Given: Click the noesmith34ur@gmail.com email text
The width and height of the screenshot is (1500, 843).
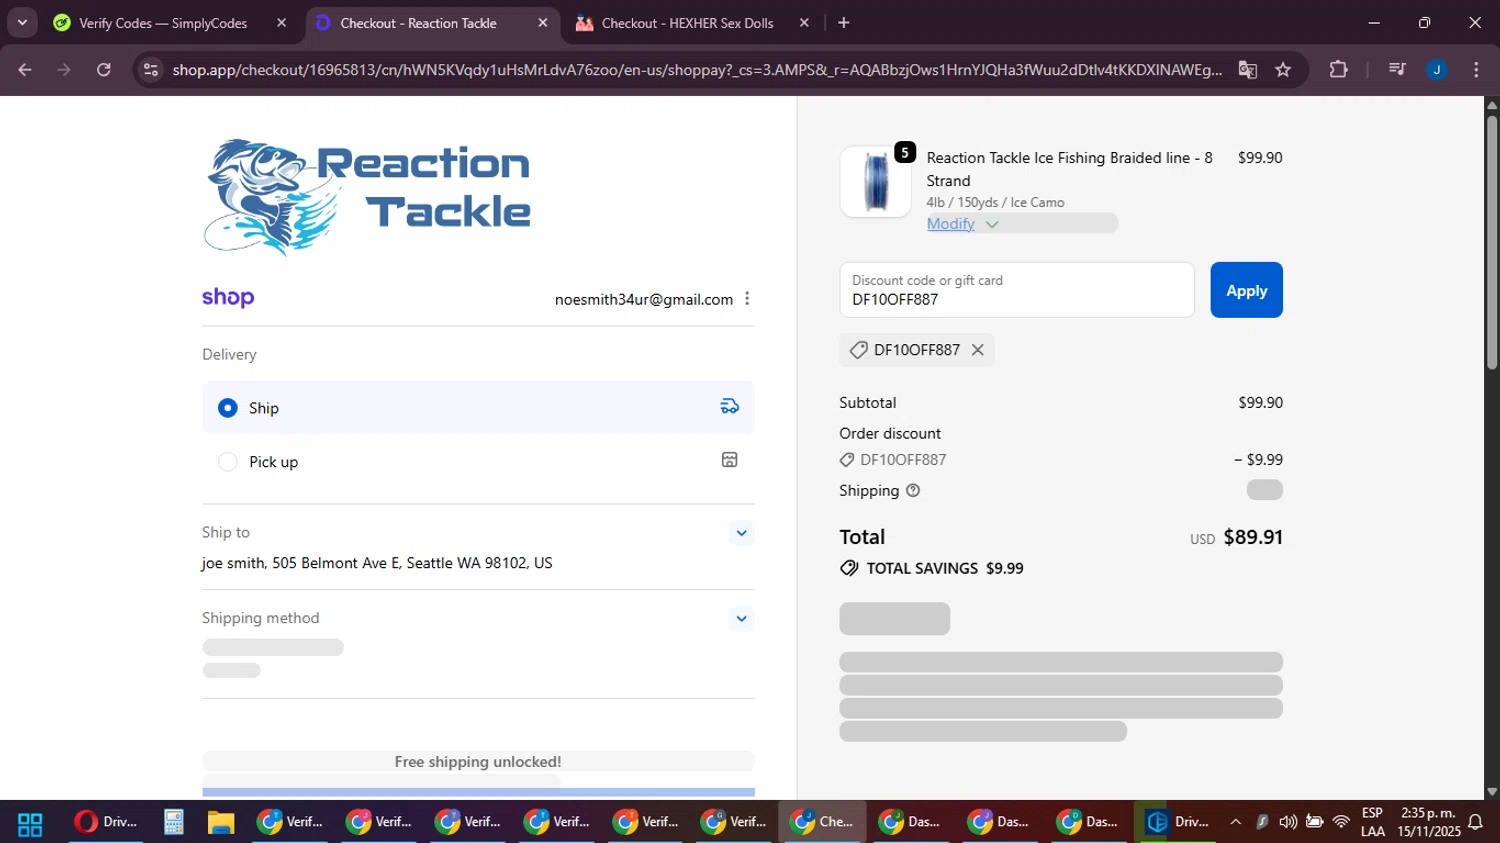Looking at the screenshot, I should (644, 299).
